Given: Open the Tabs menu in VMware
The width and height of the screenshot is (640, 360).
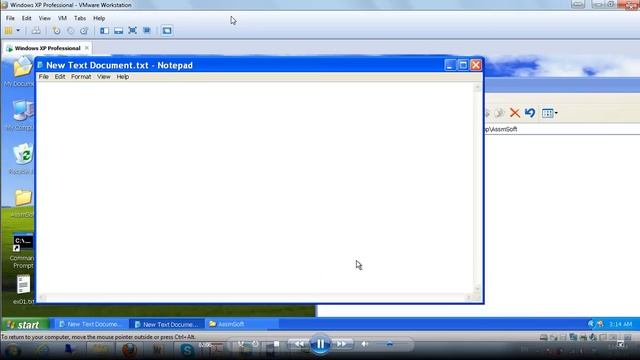Looking at the screenshot, I should tap(80, 18).
